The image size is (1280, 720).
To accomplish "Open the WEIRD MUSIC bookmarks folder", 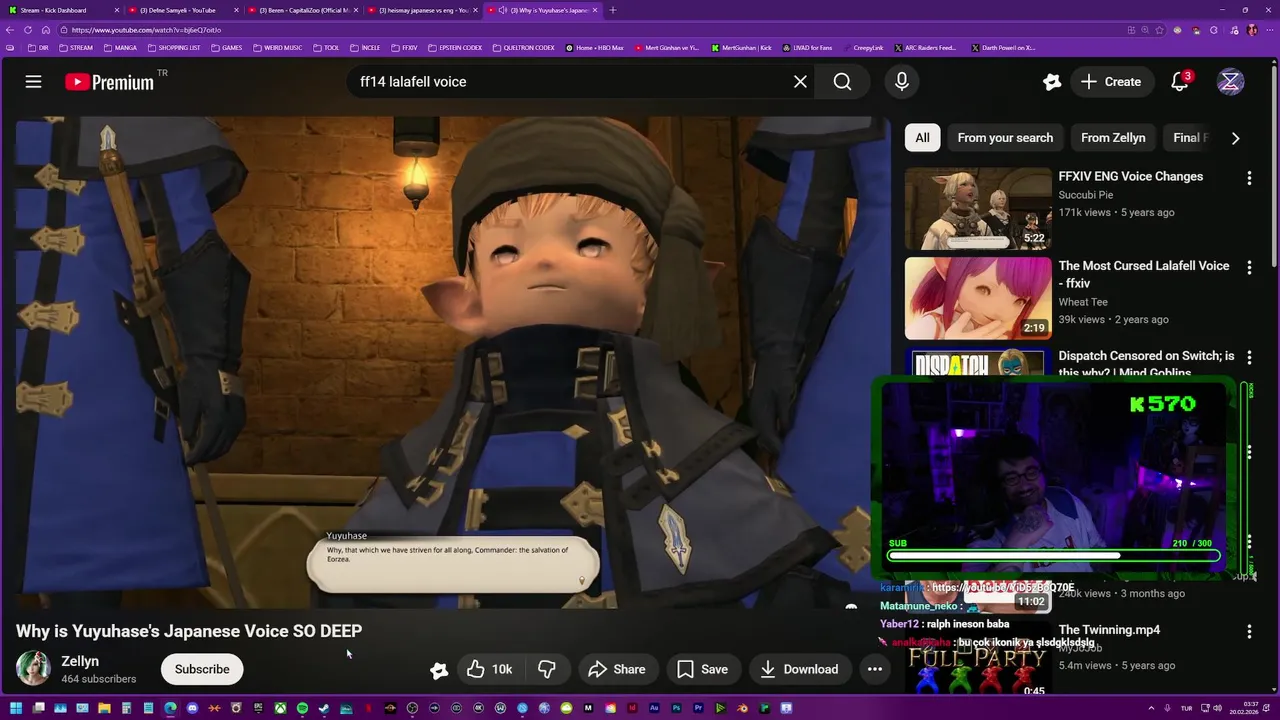I will click(278, 47).
